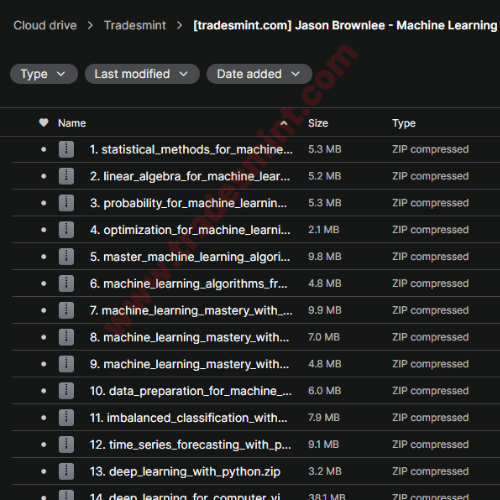The width and height of the screenshot is (500, 500).
Task: Click the 5.2 MB size cell
Action: 325,176
